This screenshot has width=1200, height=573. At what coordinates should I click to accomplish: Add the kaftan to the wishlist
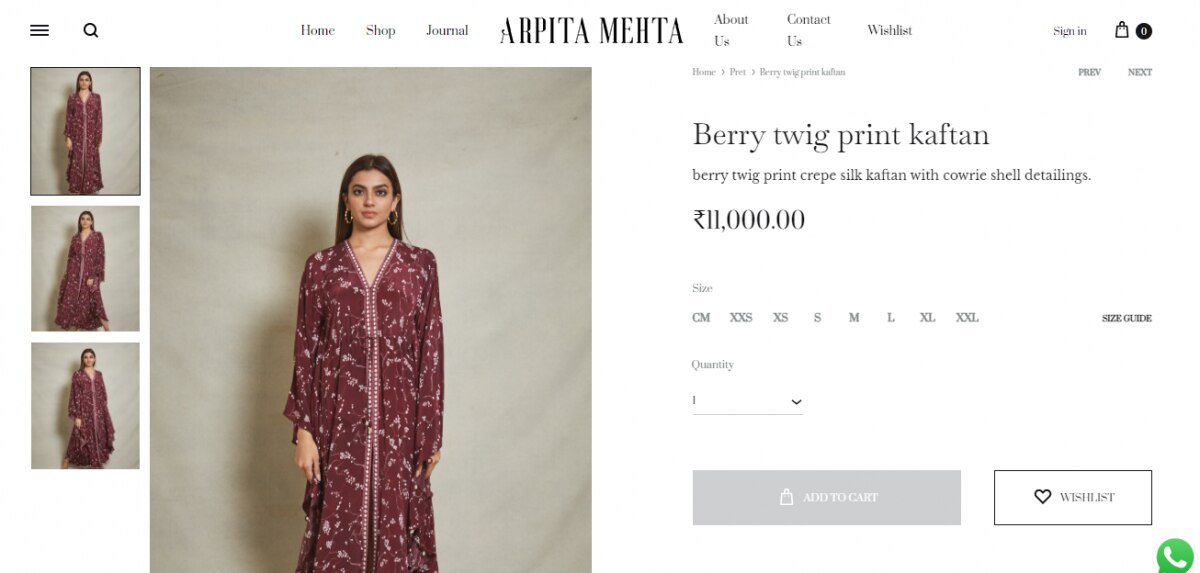(x=1072, y=497)
